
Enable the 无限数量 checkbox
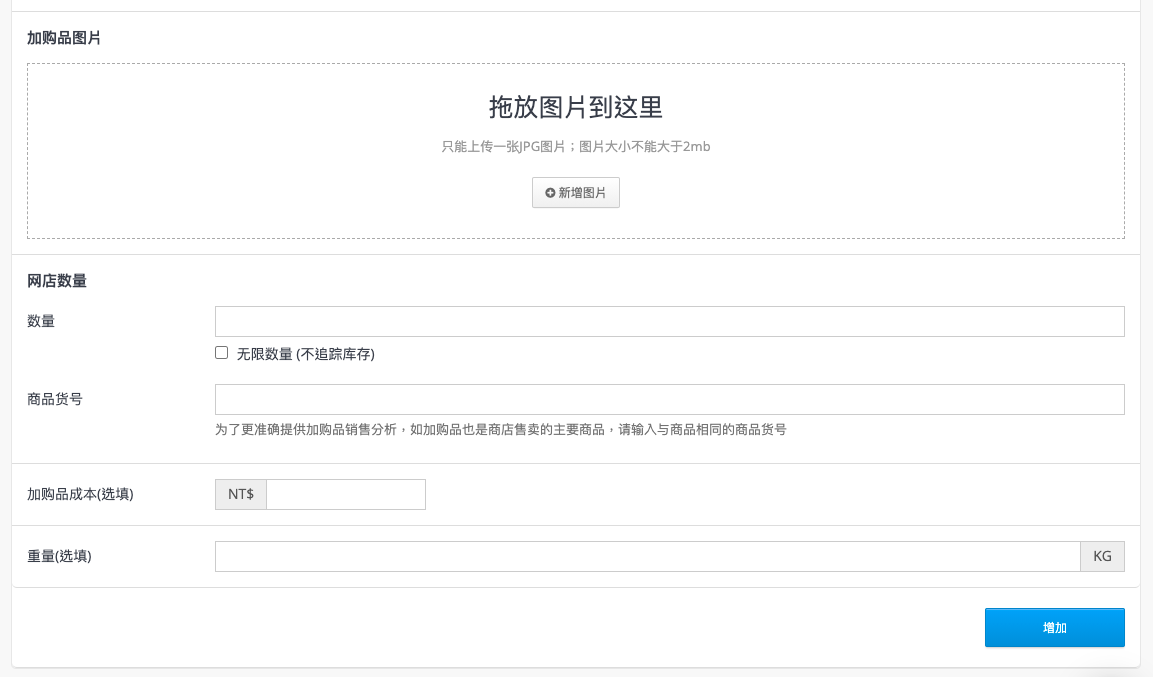point(221,353)
